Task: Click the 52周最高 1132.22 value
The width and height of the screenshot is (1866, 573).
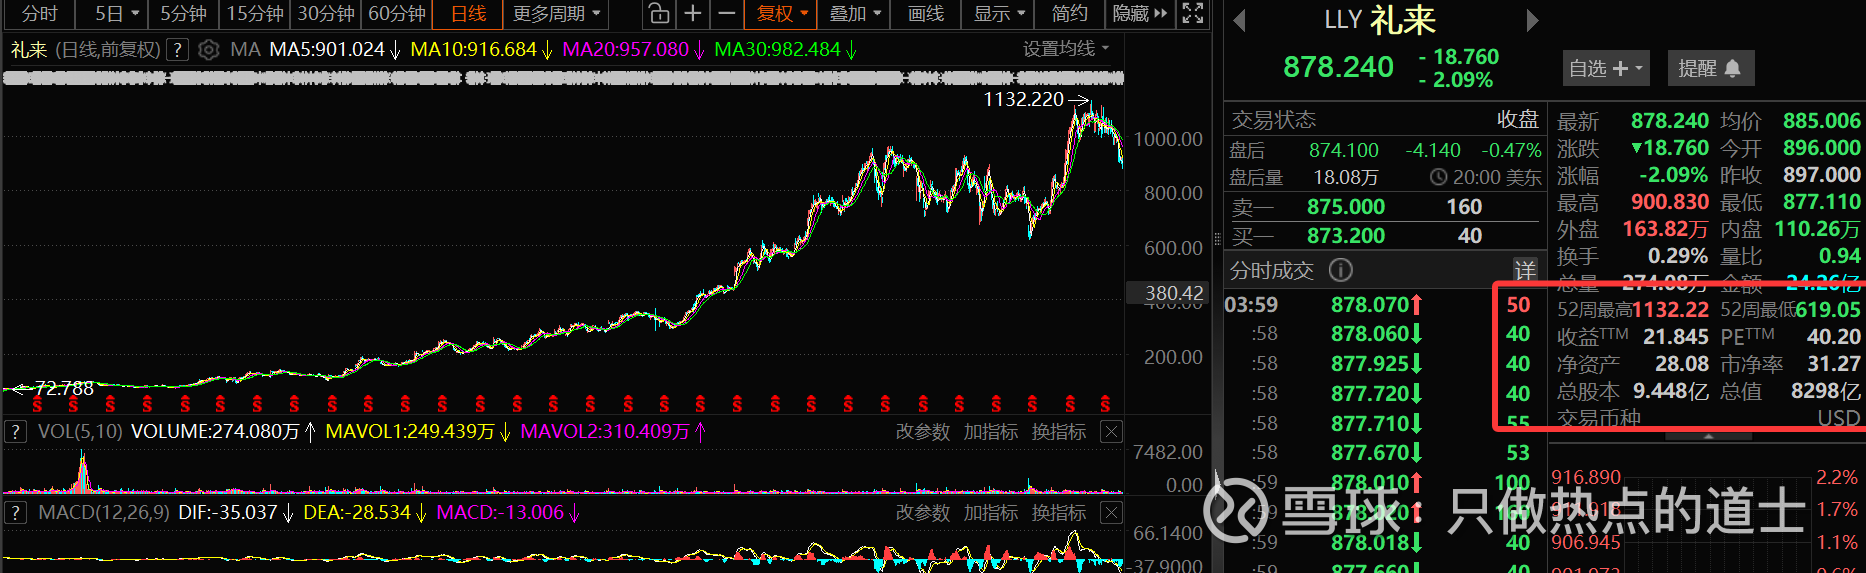Action: [1670, 310]
